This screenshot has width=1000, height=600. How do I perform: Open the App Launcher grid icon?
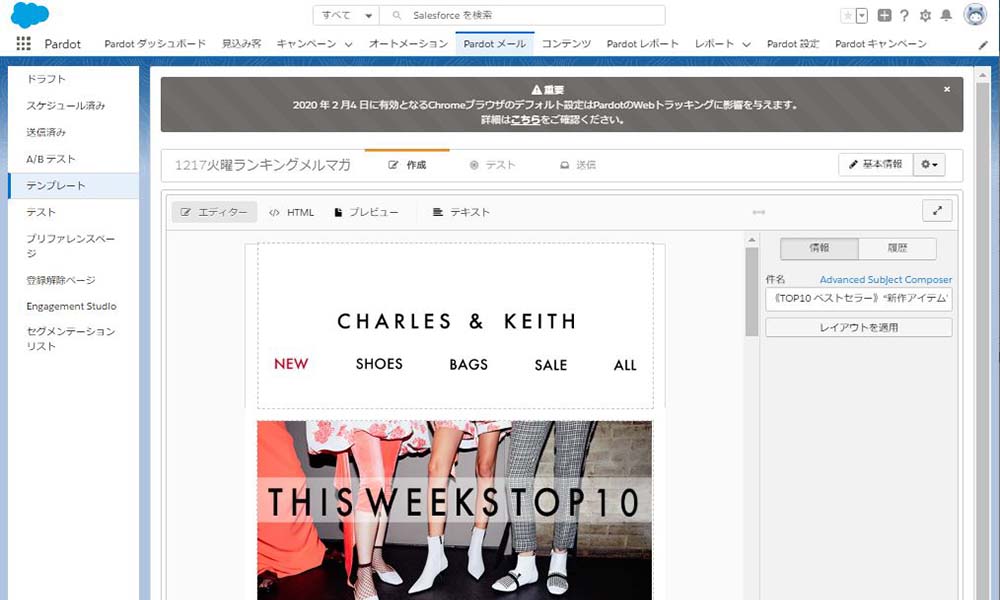coord(23,43)
